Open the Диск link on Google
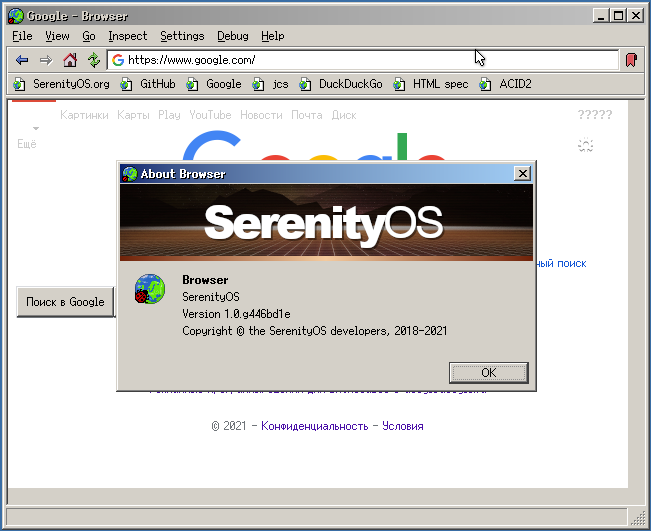Screen dimensions: 651x531 pyautogui.click(x=344, y=115)
